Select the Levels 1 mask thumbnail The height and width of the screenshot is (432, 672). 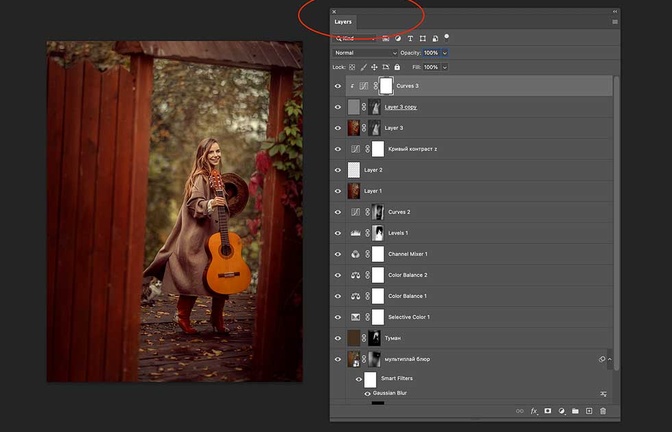[x=378, y=233]
